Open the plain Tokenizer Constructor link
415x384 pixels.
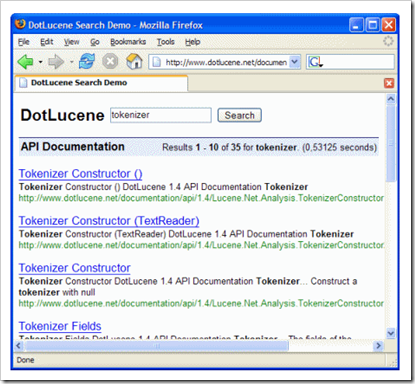(x=74, y=268)
